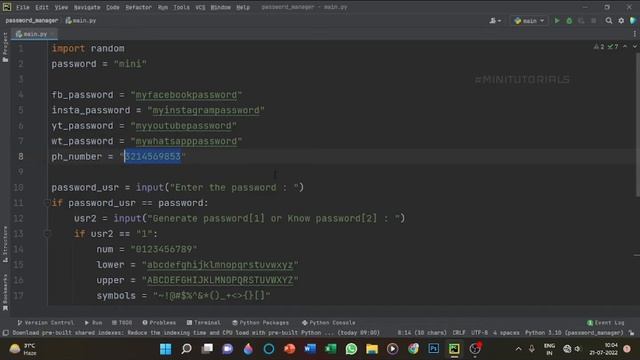This screenshot has width=640, height=360.
Task: Open WhatsApp from the taskbar
Action: (351, 349)
